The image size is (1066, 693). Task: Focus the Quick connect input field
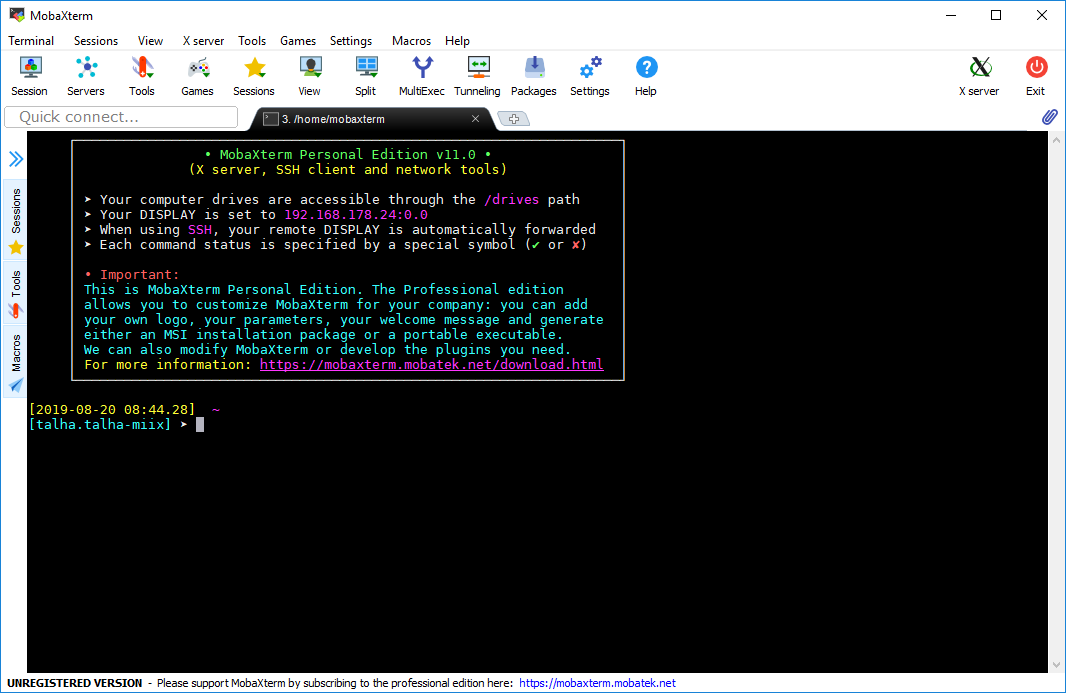(121, 117)
